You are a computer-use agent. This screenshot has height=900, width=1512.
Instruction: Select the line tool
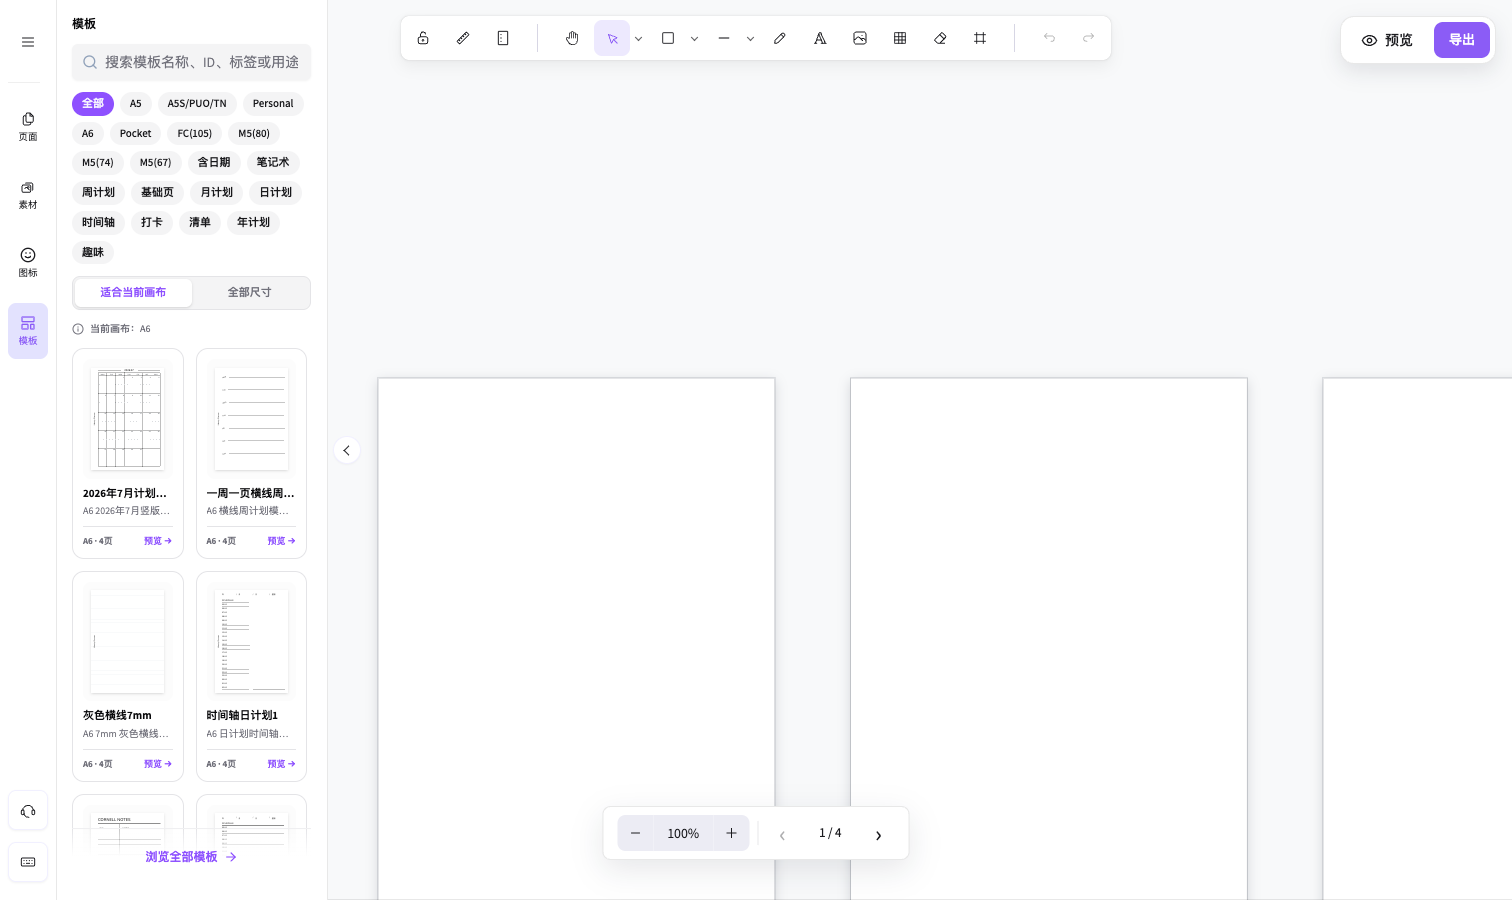724,38
